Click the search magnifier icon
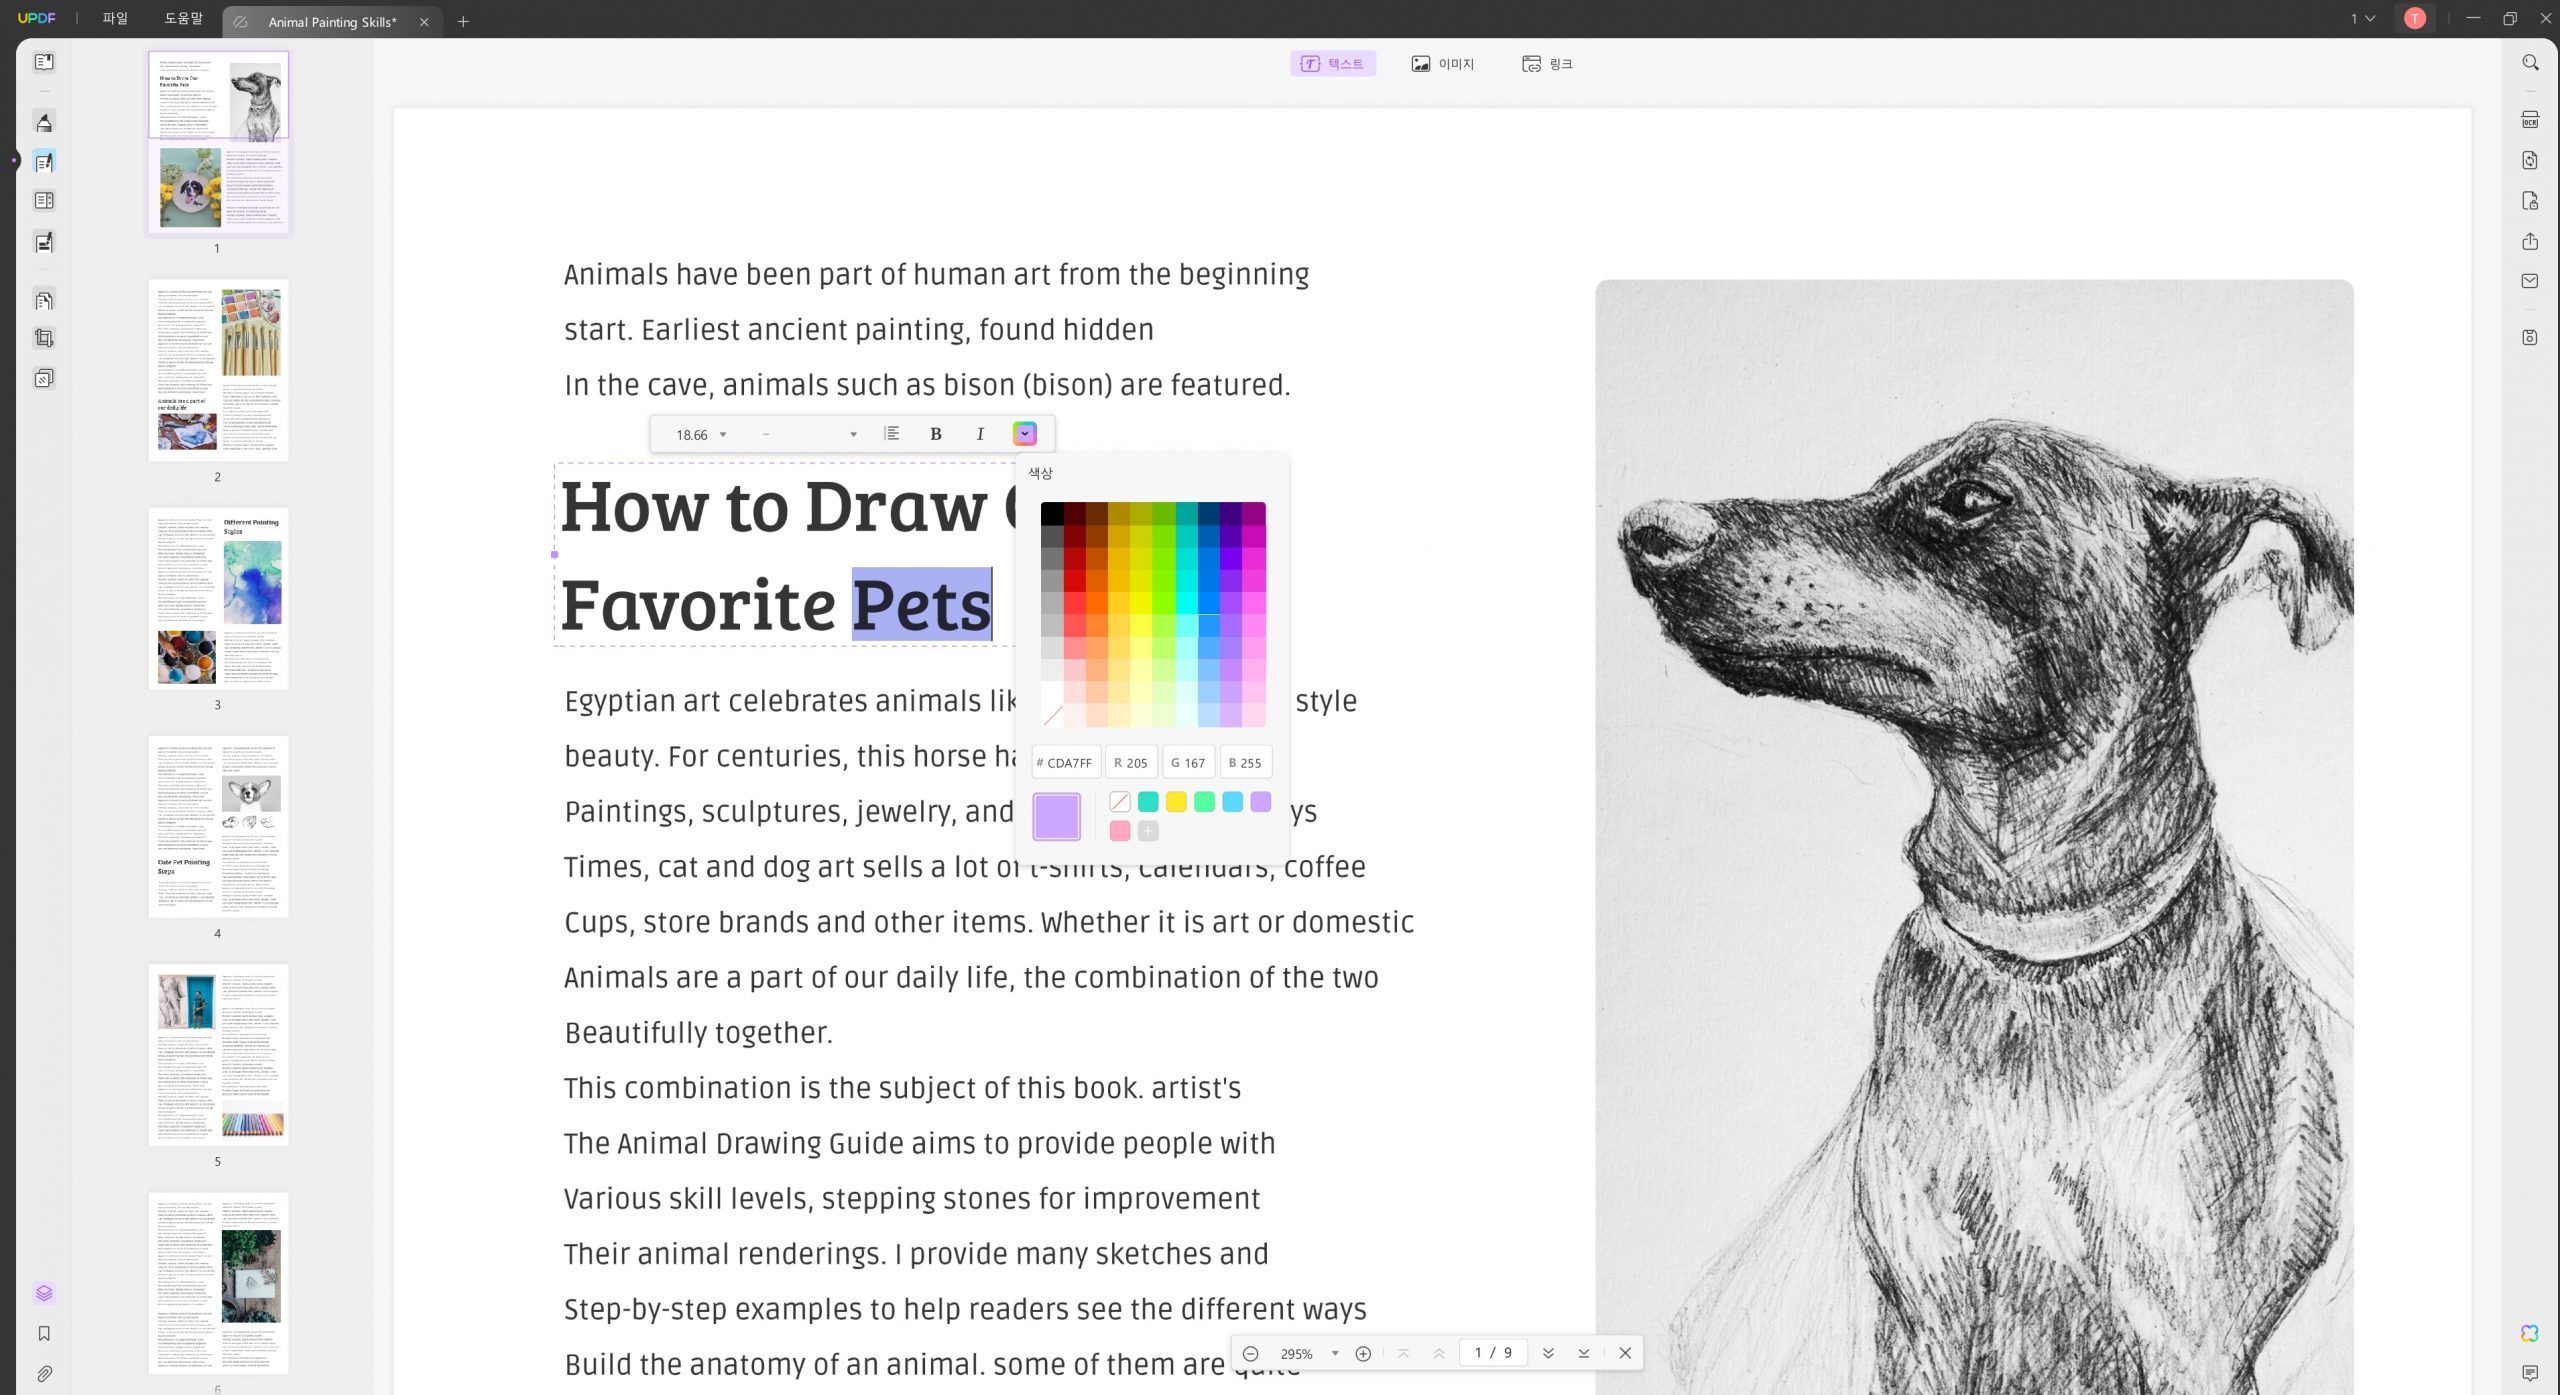Viewport: 2560px width, 1395px height. click(x=2530, y=63)
